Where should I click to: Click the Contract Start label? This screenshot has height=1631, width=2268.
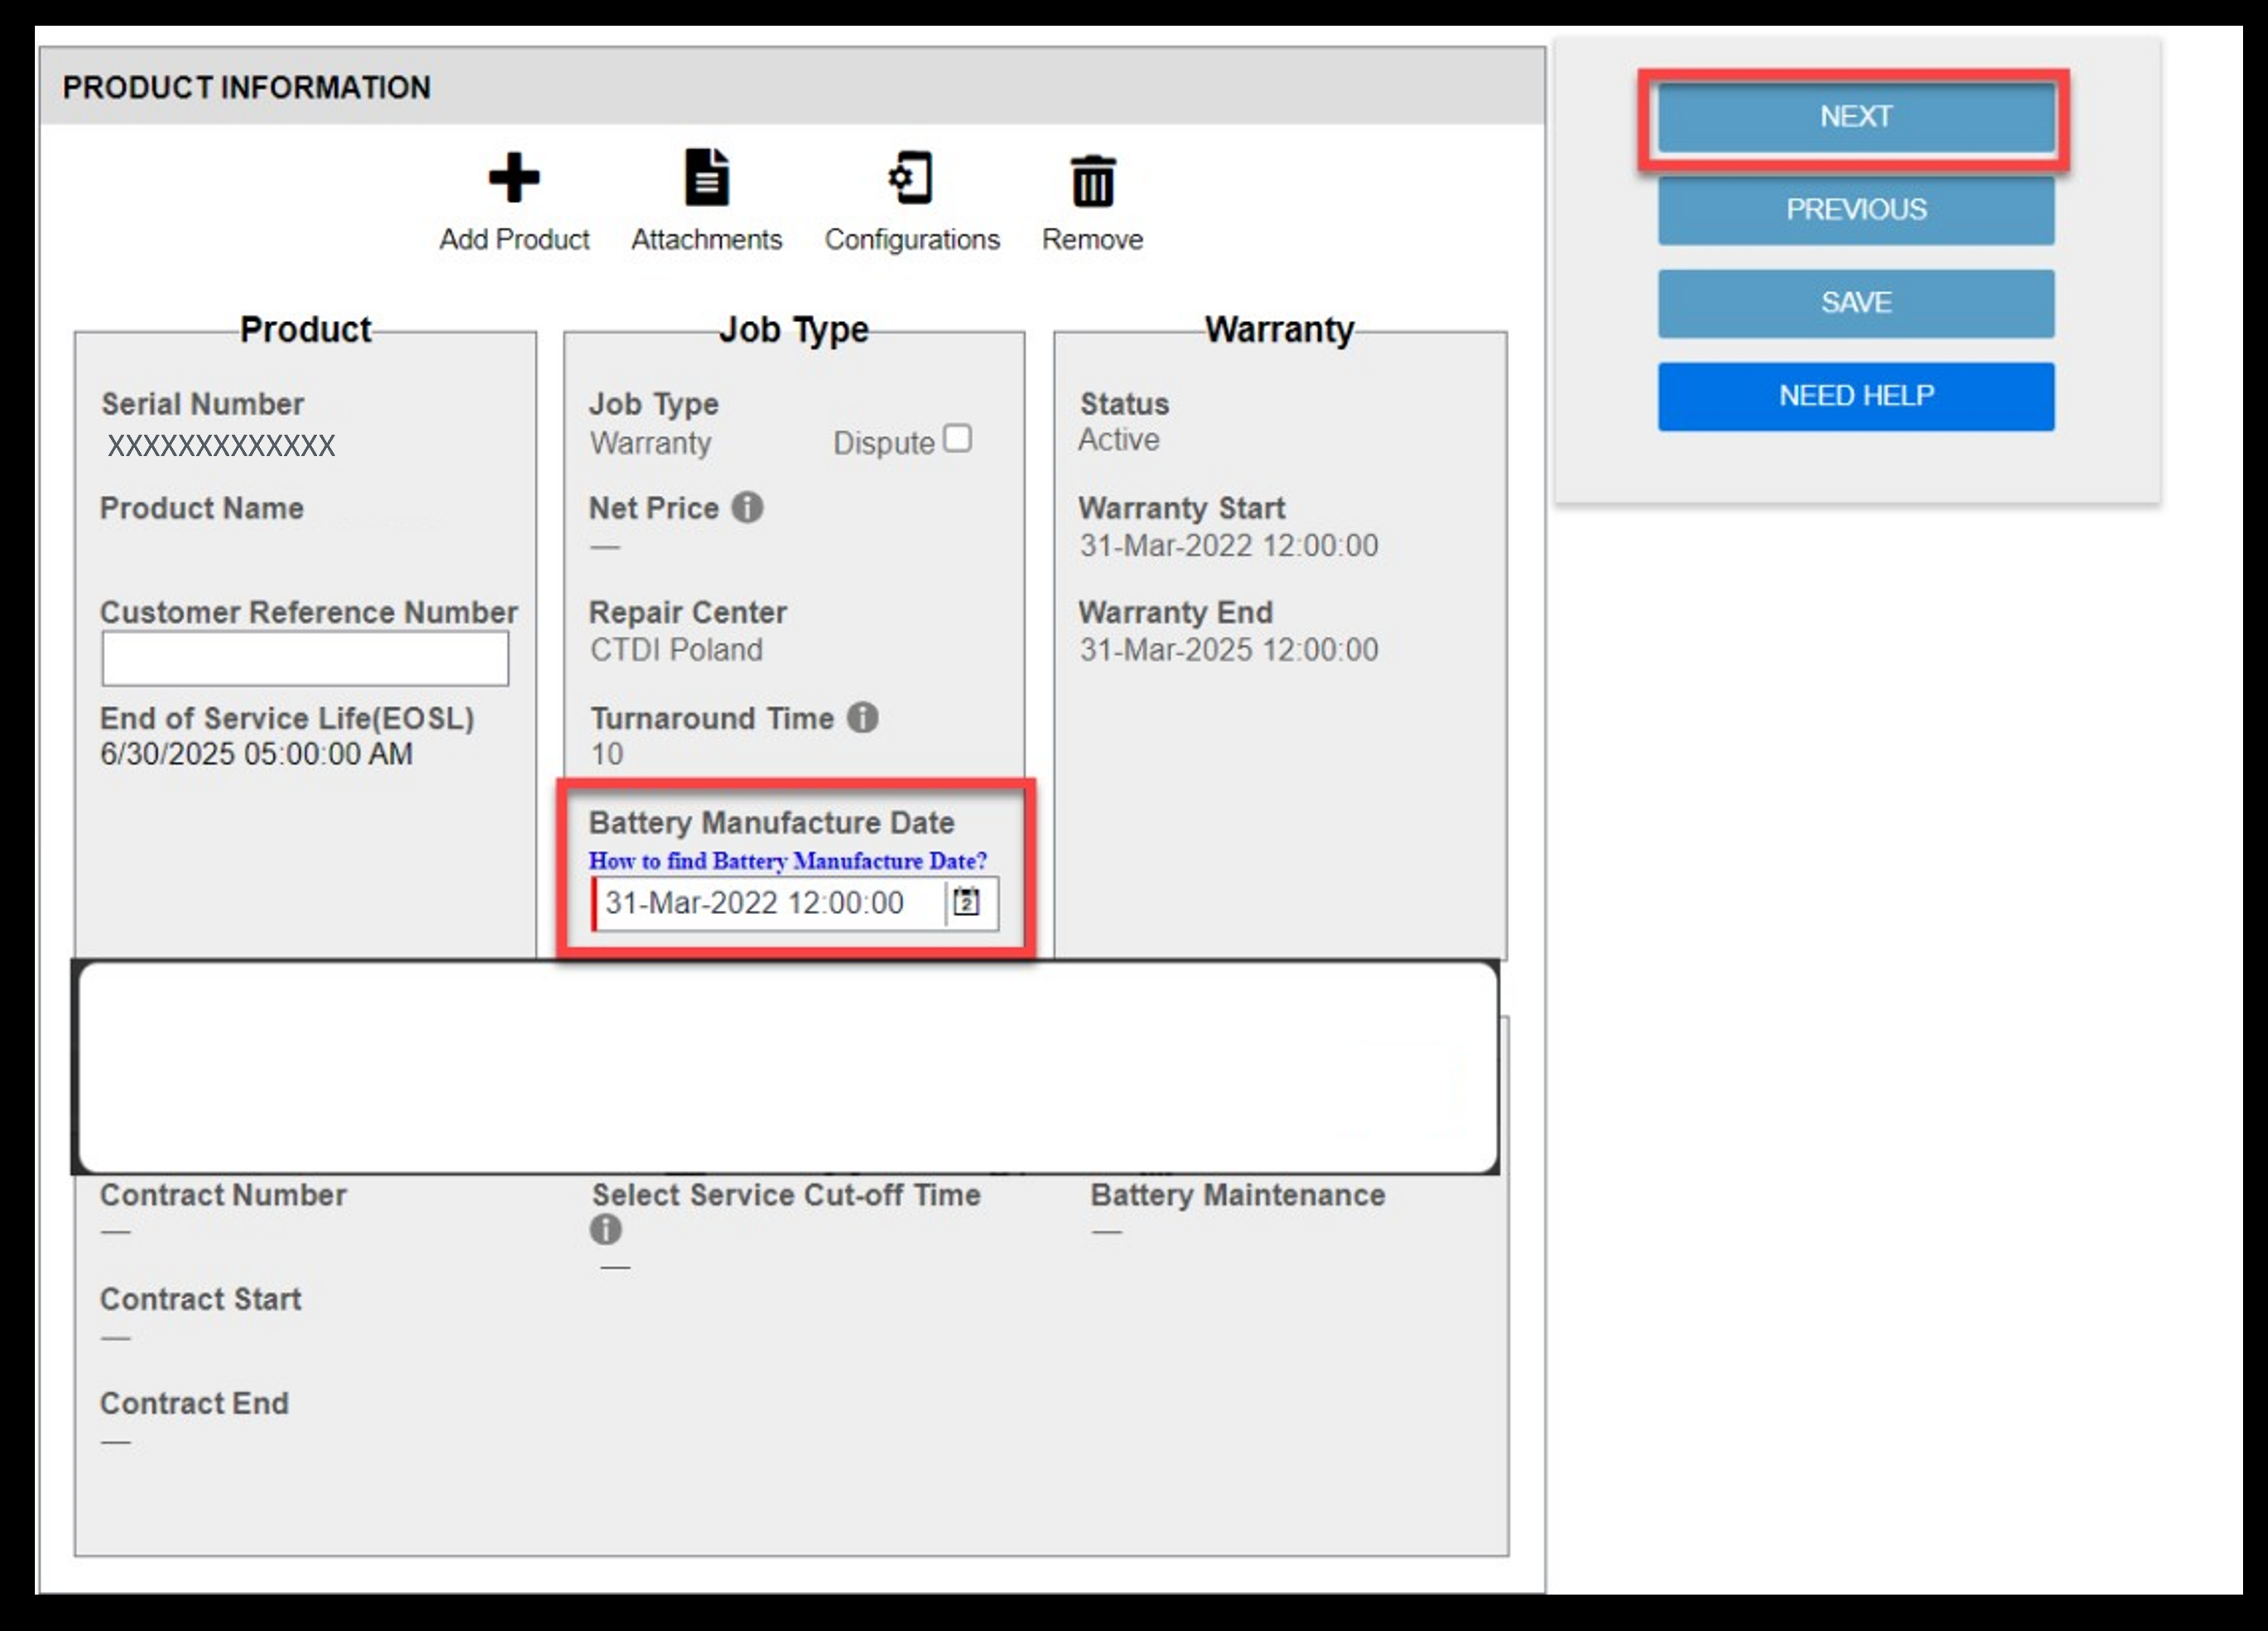[200, 1299]
